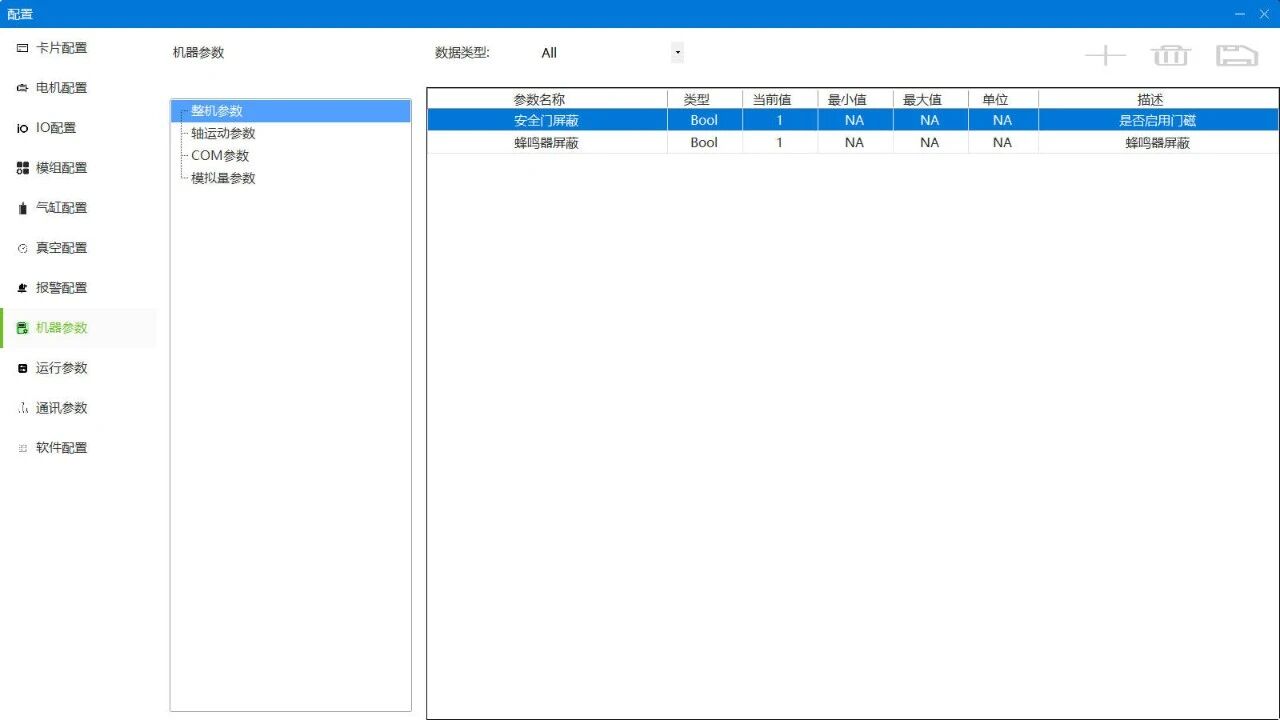Click the delete trash bin icon
1280x720 pixels.
point(1171,55)
